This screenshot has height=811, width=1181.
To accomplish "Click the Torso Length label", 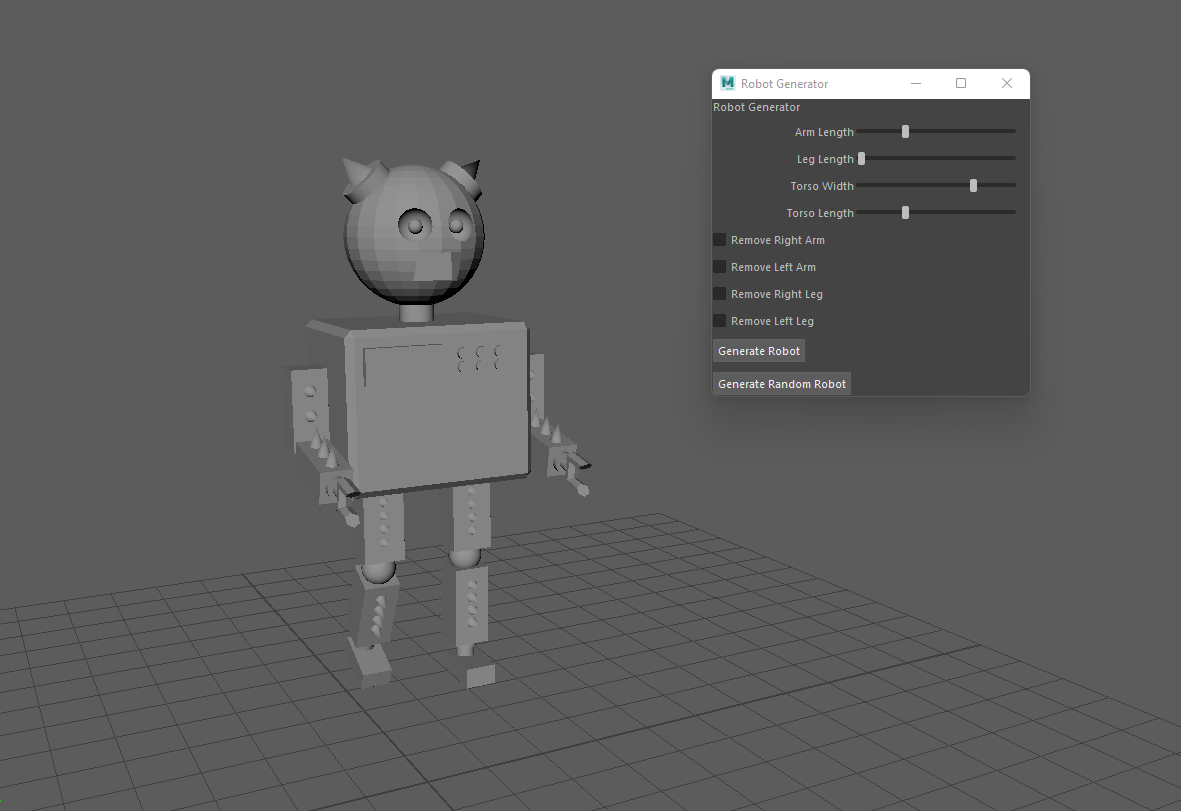I will (x=819, y=213).
